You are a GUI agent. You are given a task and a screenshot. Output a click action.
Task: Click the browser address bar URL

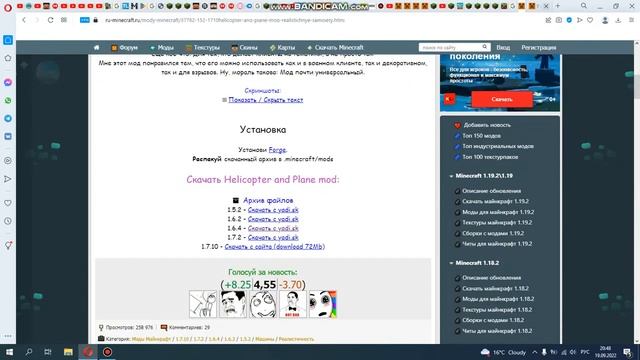click(x=224, y=20)
